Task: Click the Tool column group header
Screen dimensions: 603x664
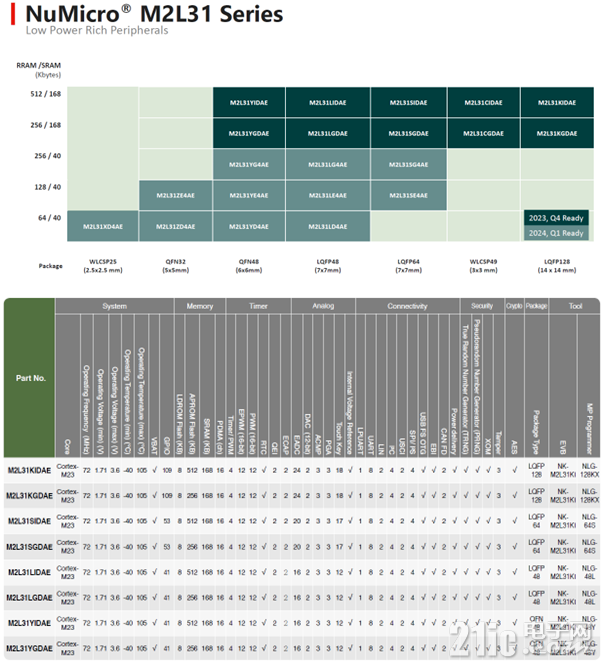Action: [x=575, y=306]
